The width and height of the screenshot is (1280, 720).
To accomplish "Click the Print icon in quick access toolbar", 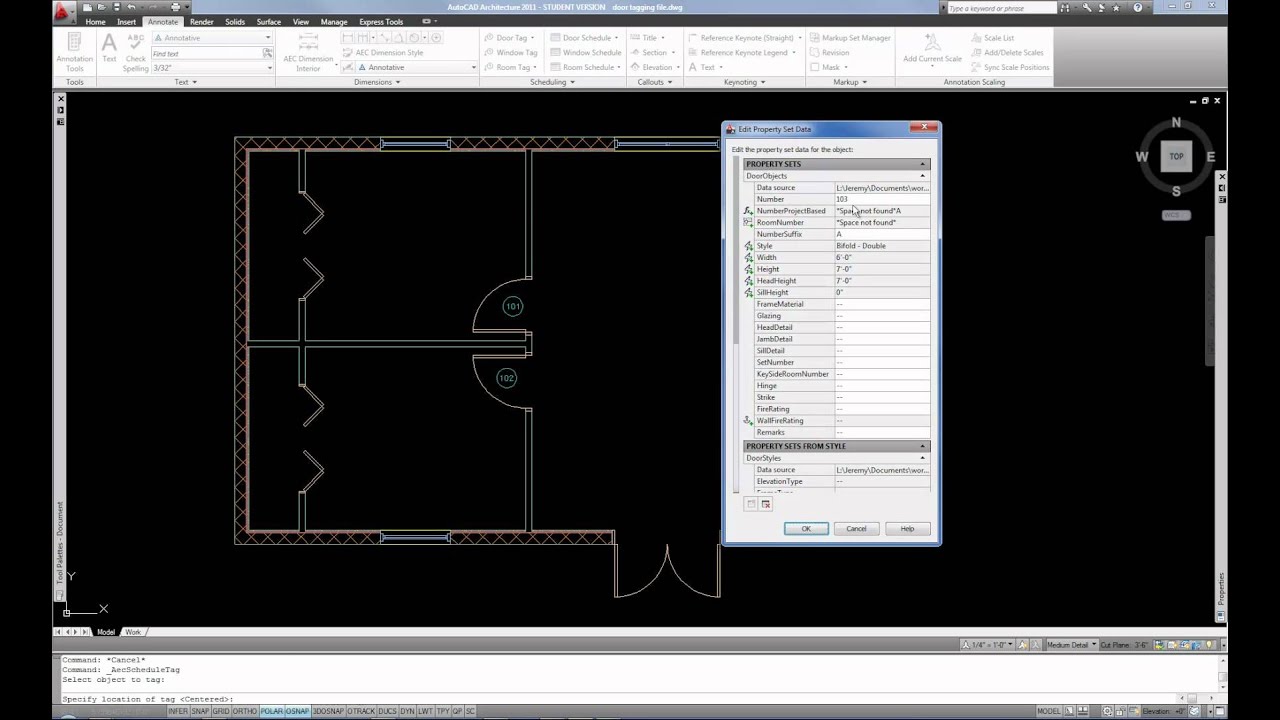I will tap(175, 7).
